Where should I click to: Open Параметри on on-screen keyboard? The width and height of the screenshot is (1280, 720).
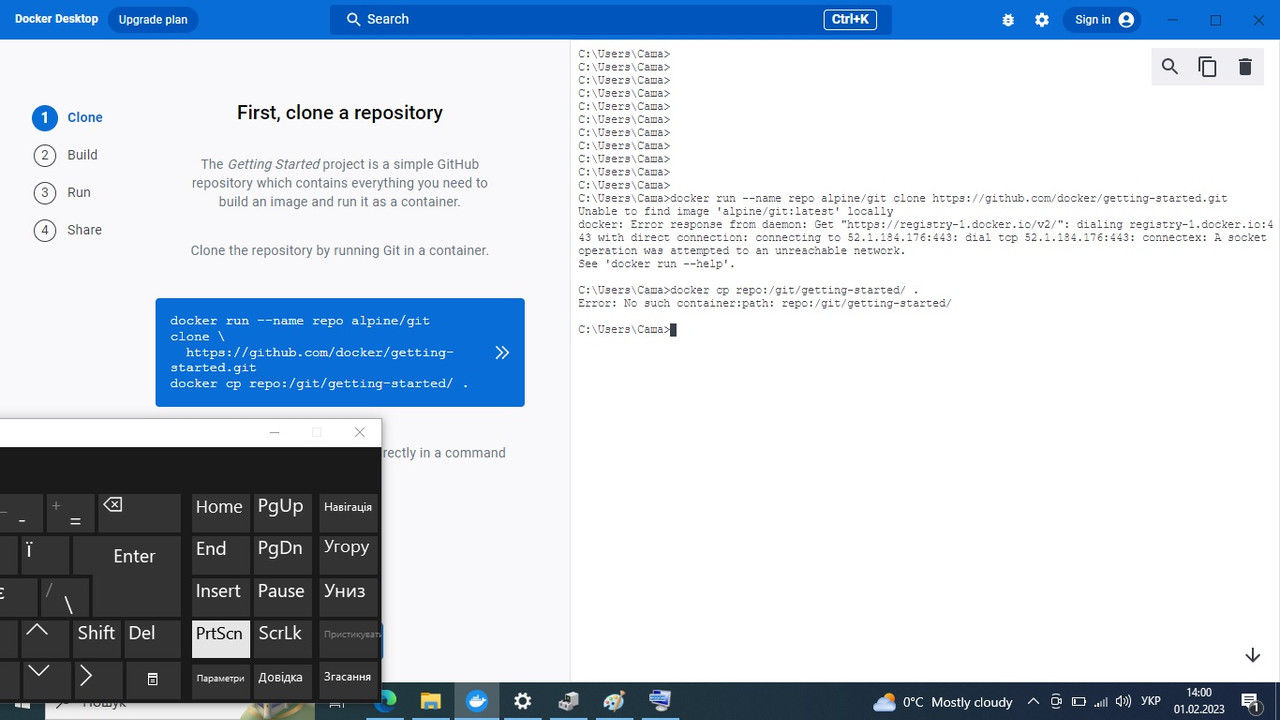point(220,680)
